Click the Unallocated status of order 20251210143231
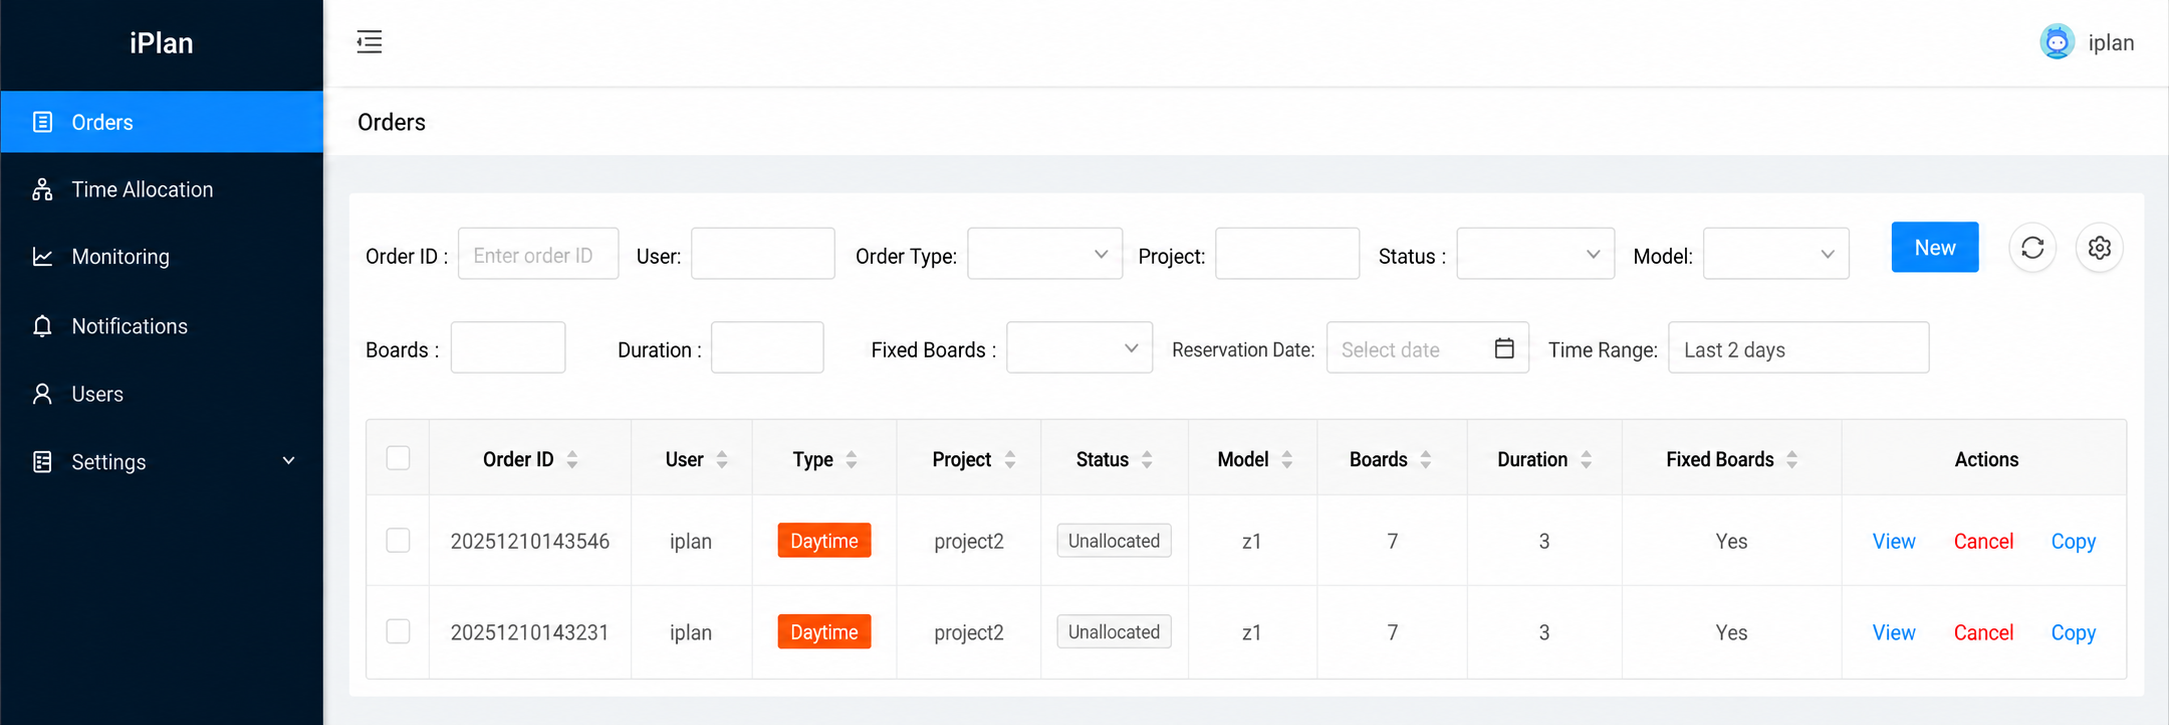The height and width of the screenshot is (725, 2169). (x=1114, y=632)
